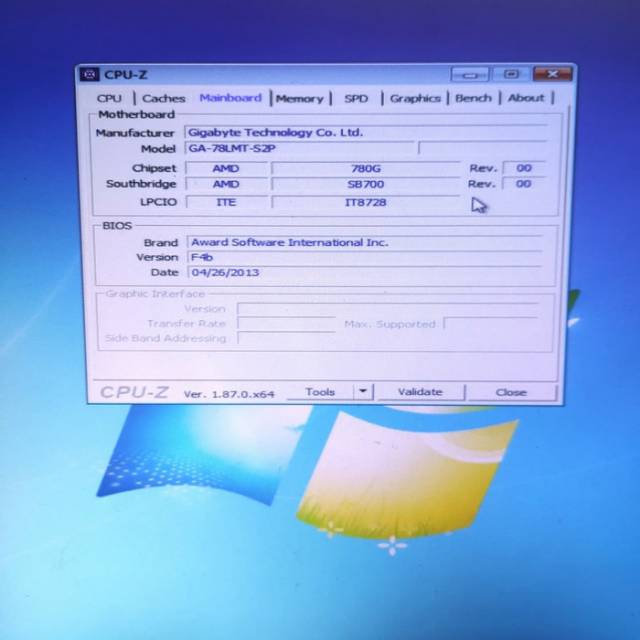Image resolution: width=640 pixels, height=640 pixels.
Task: Click the Tools button
Action: pyautogui.click(x=320, y=392)
